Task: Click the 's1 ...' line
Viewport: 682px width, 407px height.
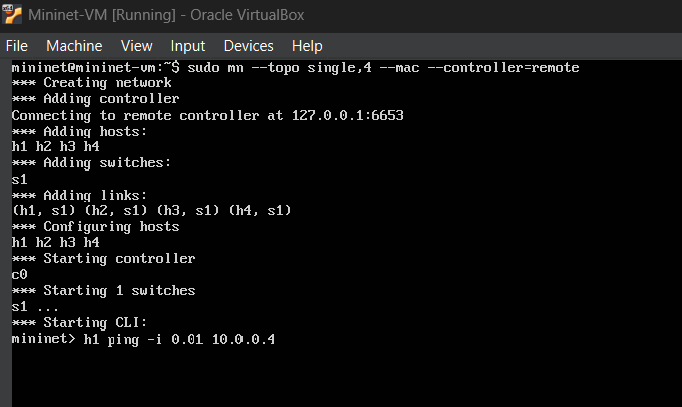Action: tap(35, 307)
